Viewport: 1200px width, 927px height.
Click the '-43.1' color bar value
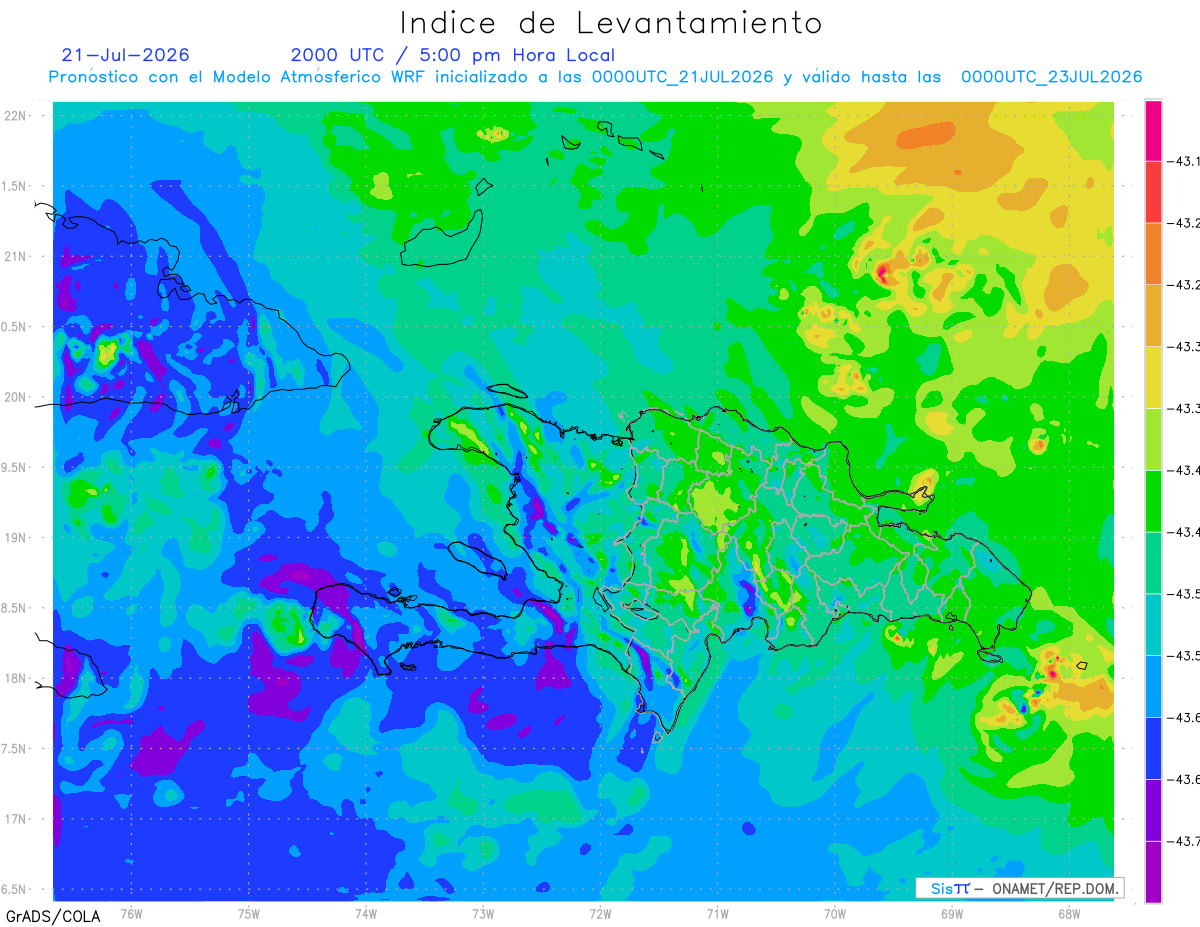pos(1184,160)
